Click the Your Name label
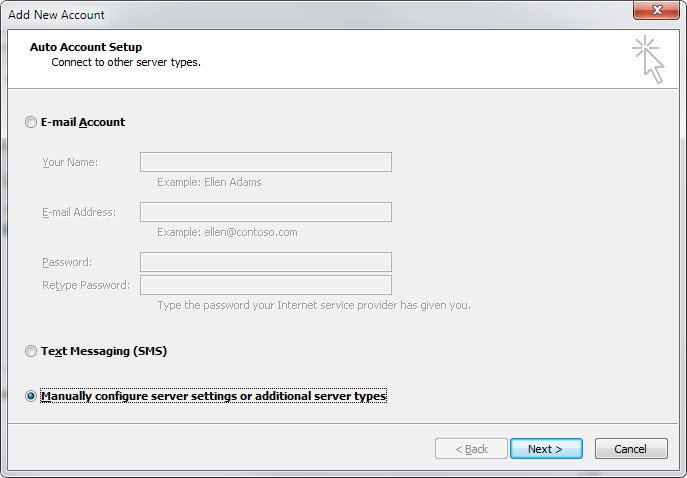The height and width of the screenshot is (478, 687). point(70,162)
